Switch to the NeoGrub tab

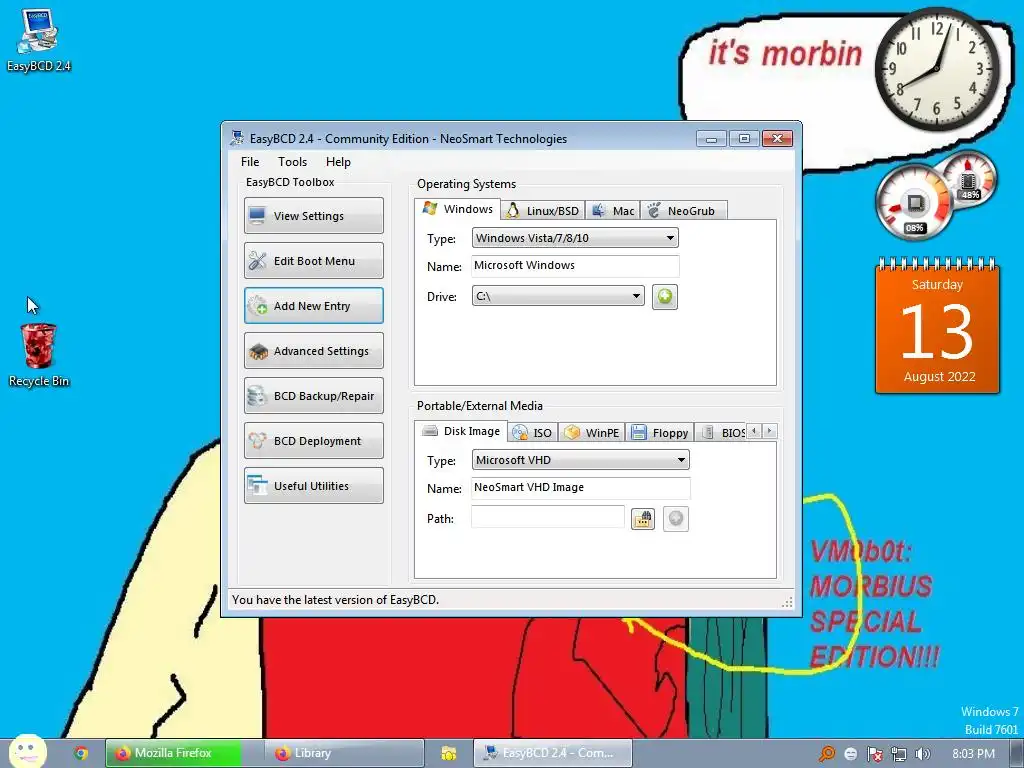(684, 211)
